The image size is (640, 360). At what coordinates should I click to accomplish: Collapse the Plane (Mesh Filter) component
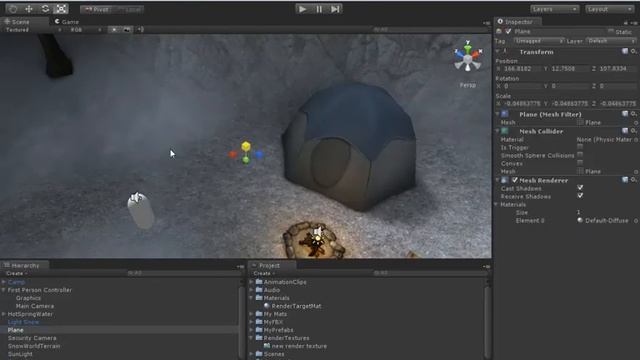498,114
